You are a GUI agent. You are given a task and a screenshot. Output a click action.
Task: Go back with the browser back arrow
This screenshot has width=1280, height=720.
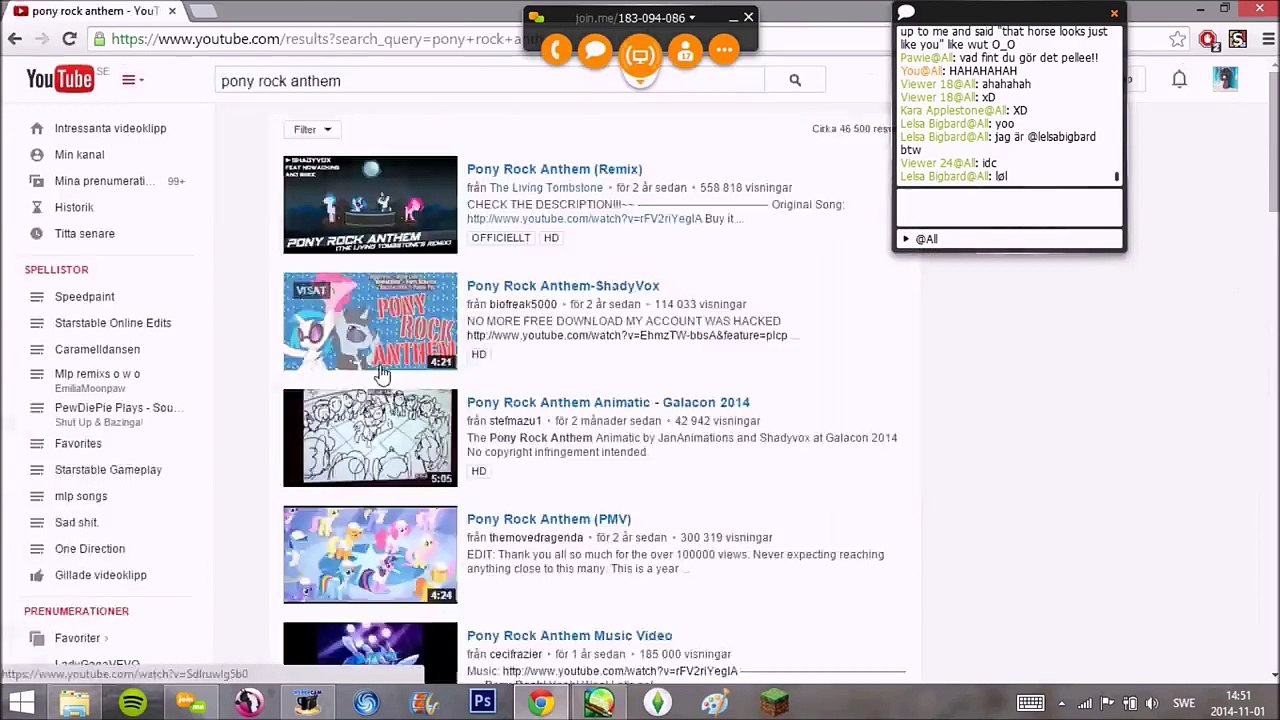click(x=15, y=39)
